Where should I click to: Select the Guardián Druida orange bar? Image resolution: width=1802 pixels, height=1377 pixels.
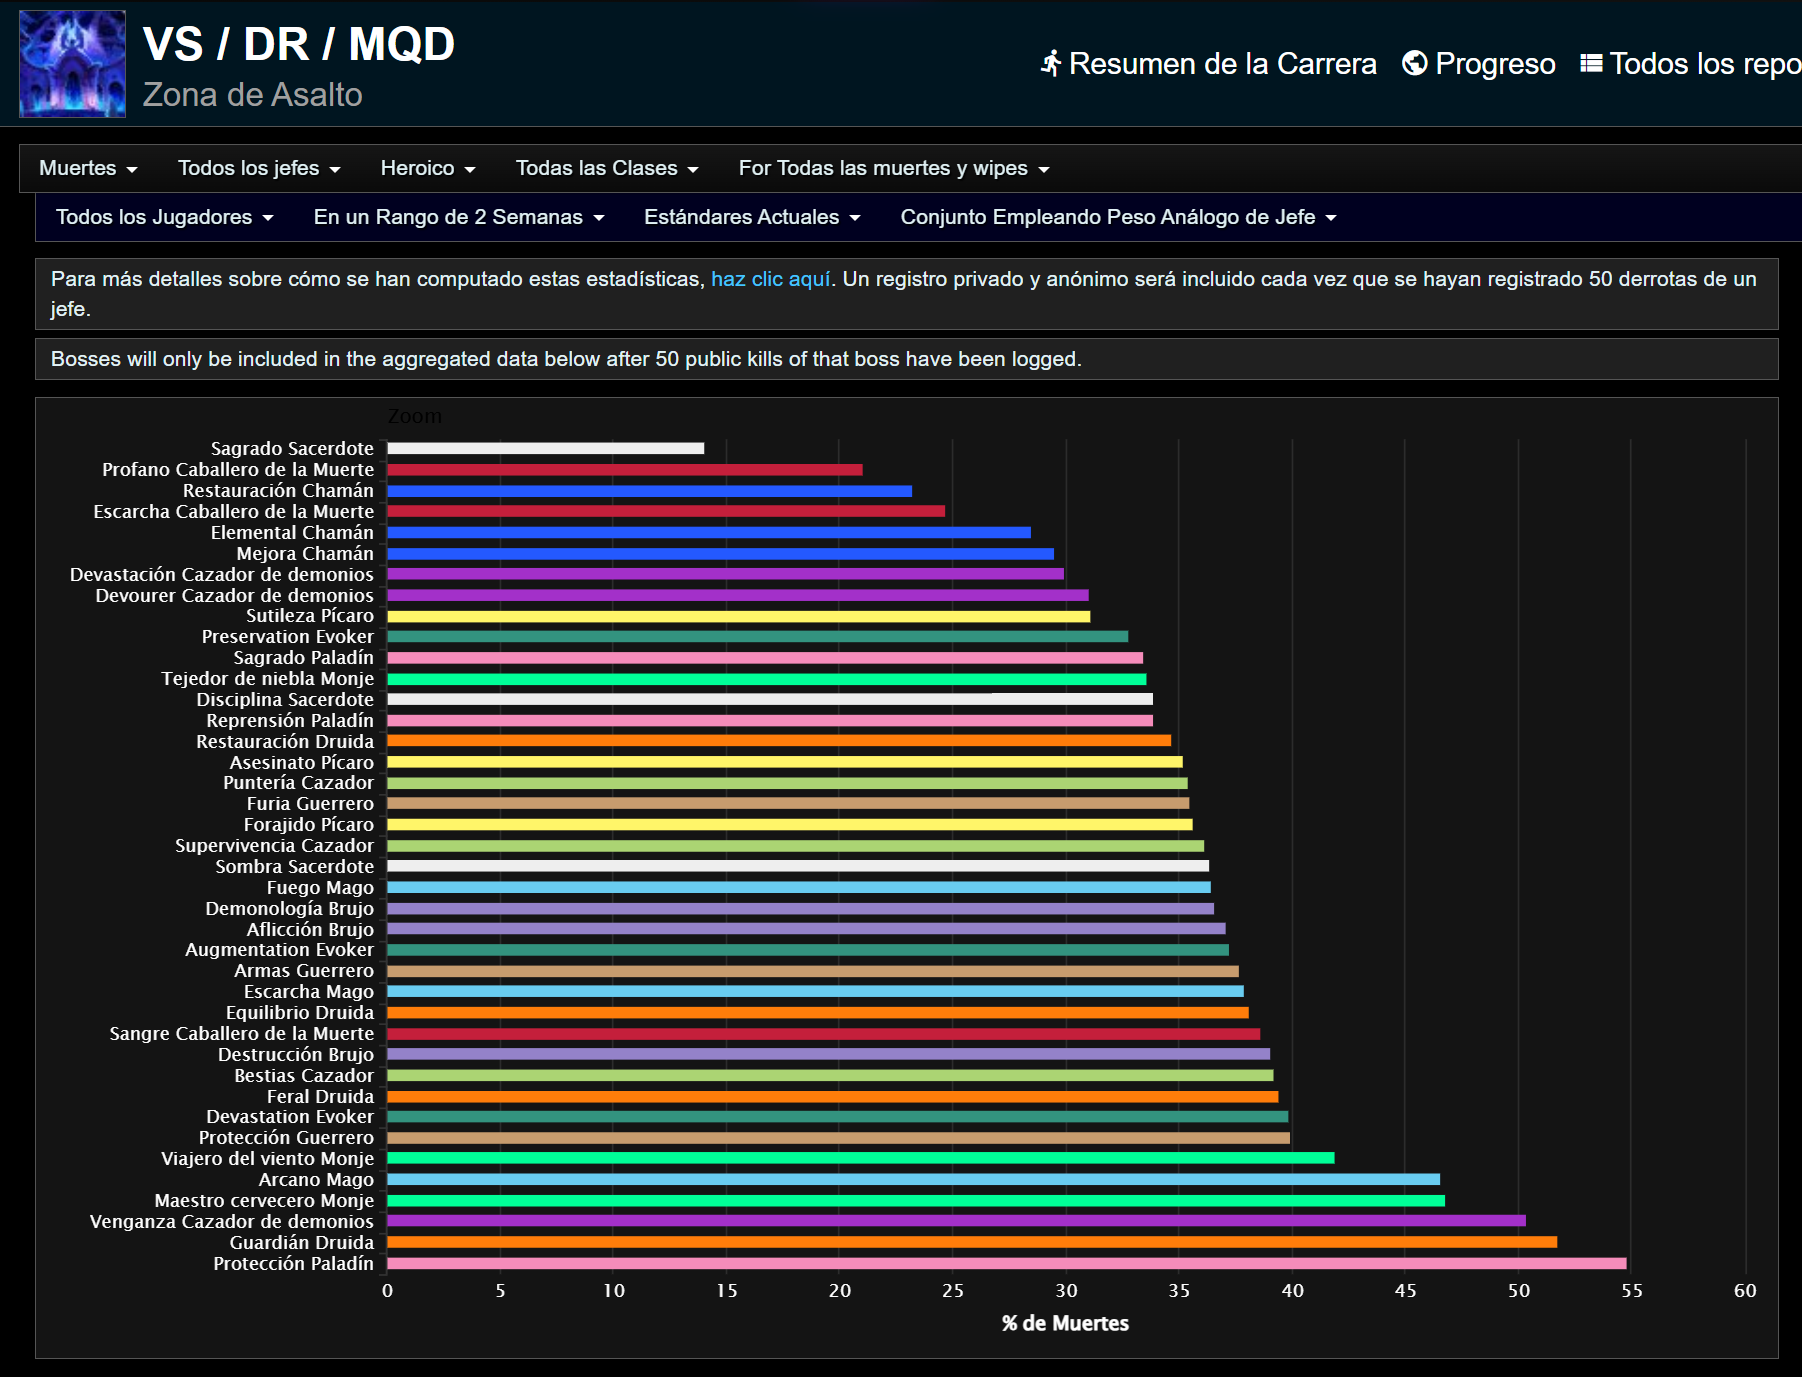pos(971,1242)
